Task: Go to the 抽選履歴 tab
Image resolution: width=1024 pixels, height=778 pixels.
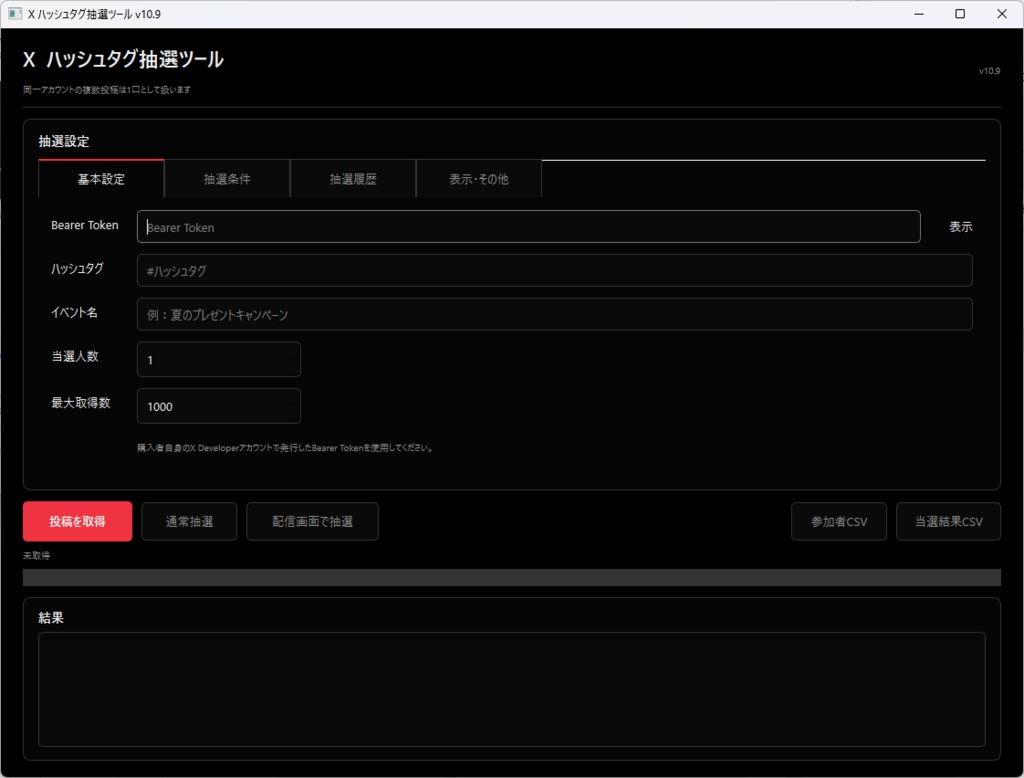Action: [353, 178]
